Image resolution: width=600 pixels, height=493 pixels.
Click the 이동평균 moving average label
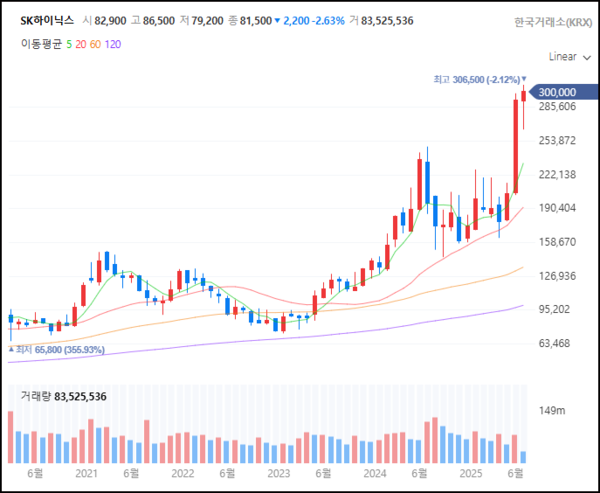[43, 44]
